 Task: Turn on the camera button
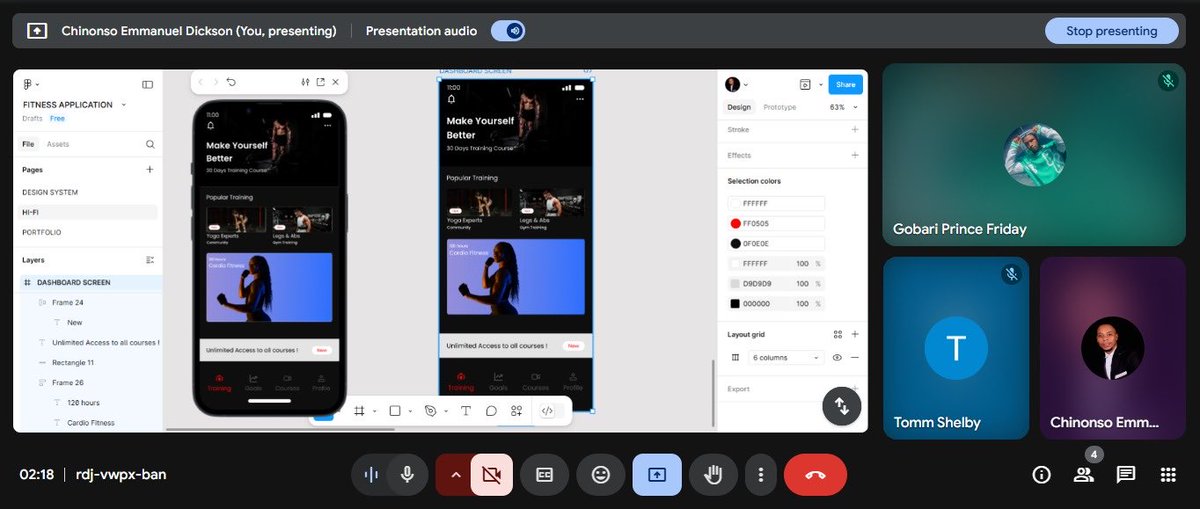[491, 475]
